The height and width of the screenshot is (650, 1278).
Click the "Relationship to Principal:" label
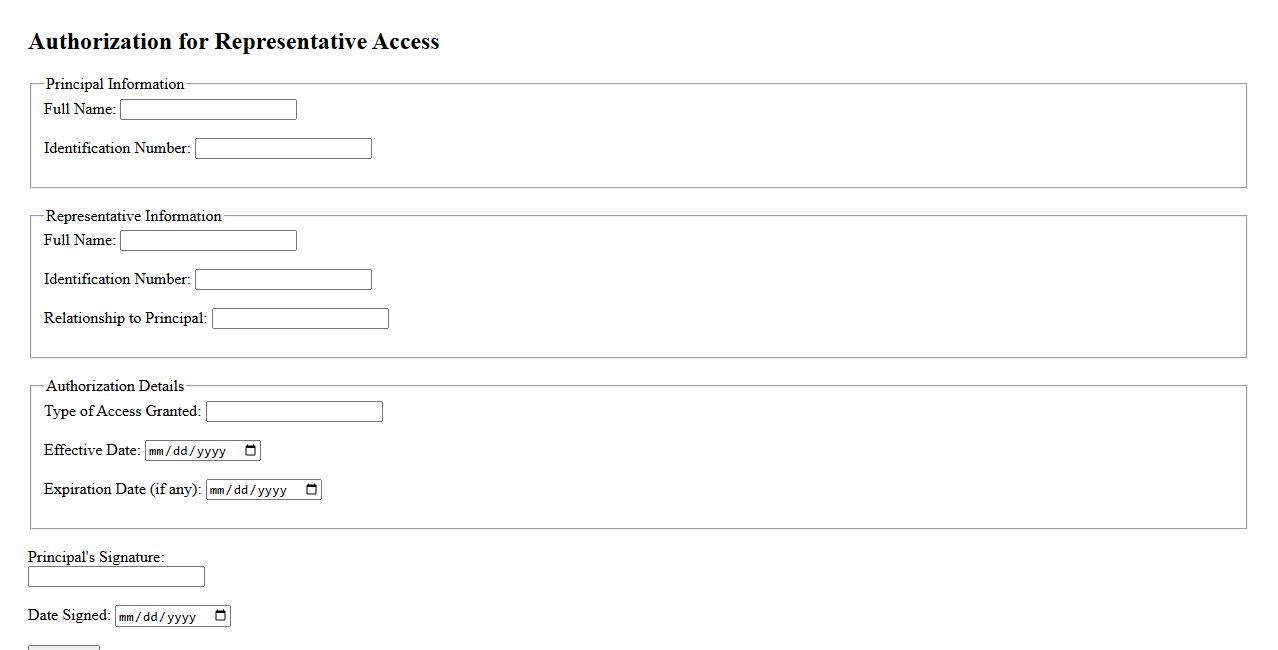125,318
